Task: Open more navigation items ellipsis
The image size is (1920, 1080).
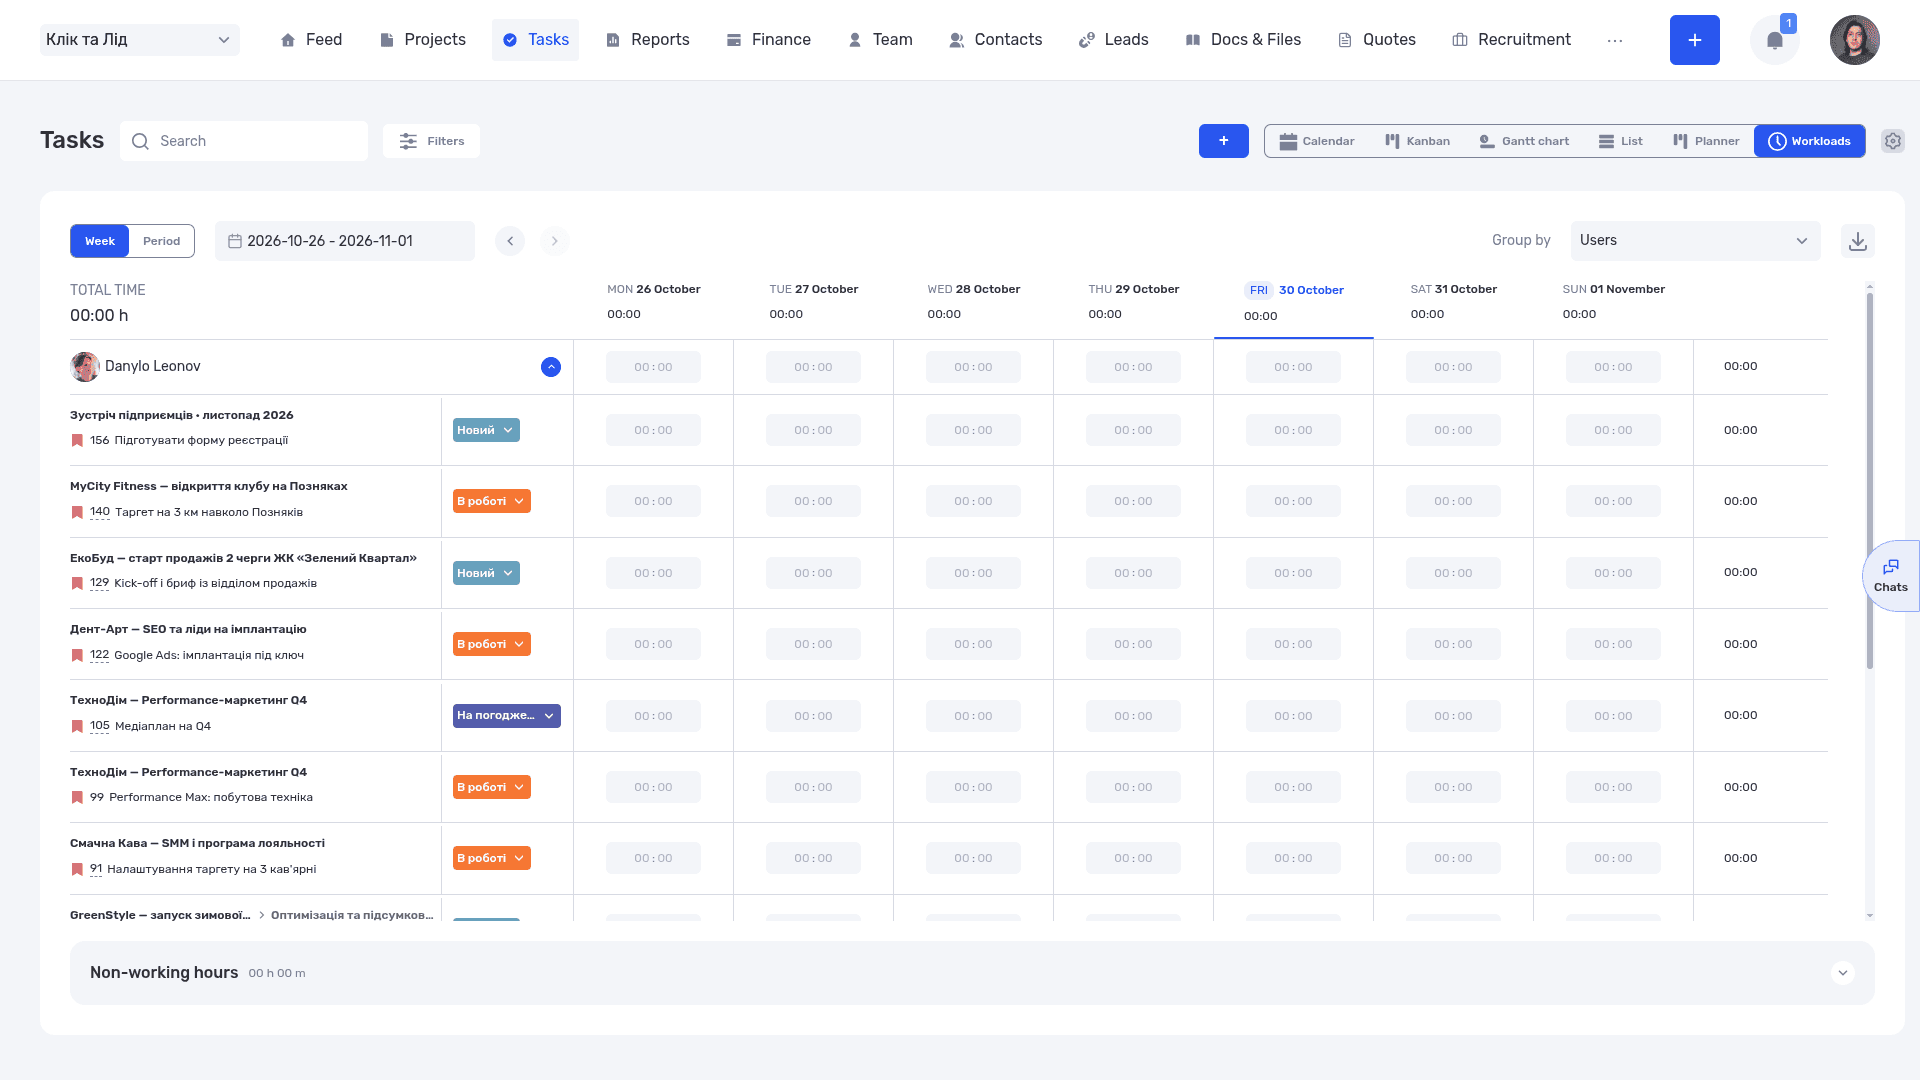Action: tap(1614, 40)
